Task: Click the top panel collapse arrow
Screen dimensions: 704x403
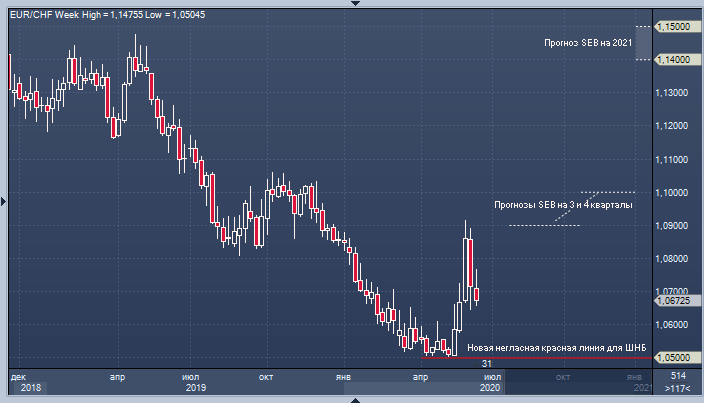Action: (x=351, y=4)
